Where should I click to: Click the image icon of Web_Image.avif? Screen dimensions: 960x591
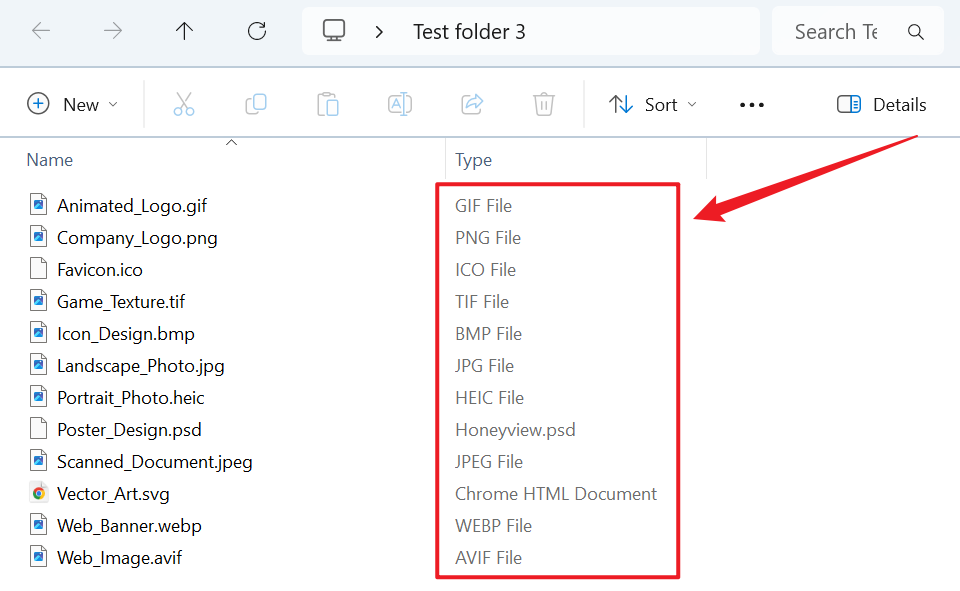(x=39, y=556)
